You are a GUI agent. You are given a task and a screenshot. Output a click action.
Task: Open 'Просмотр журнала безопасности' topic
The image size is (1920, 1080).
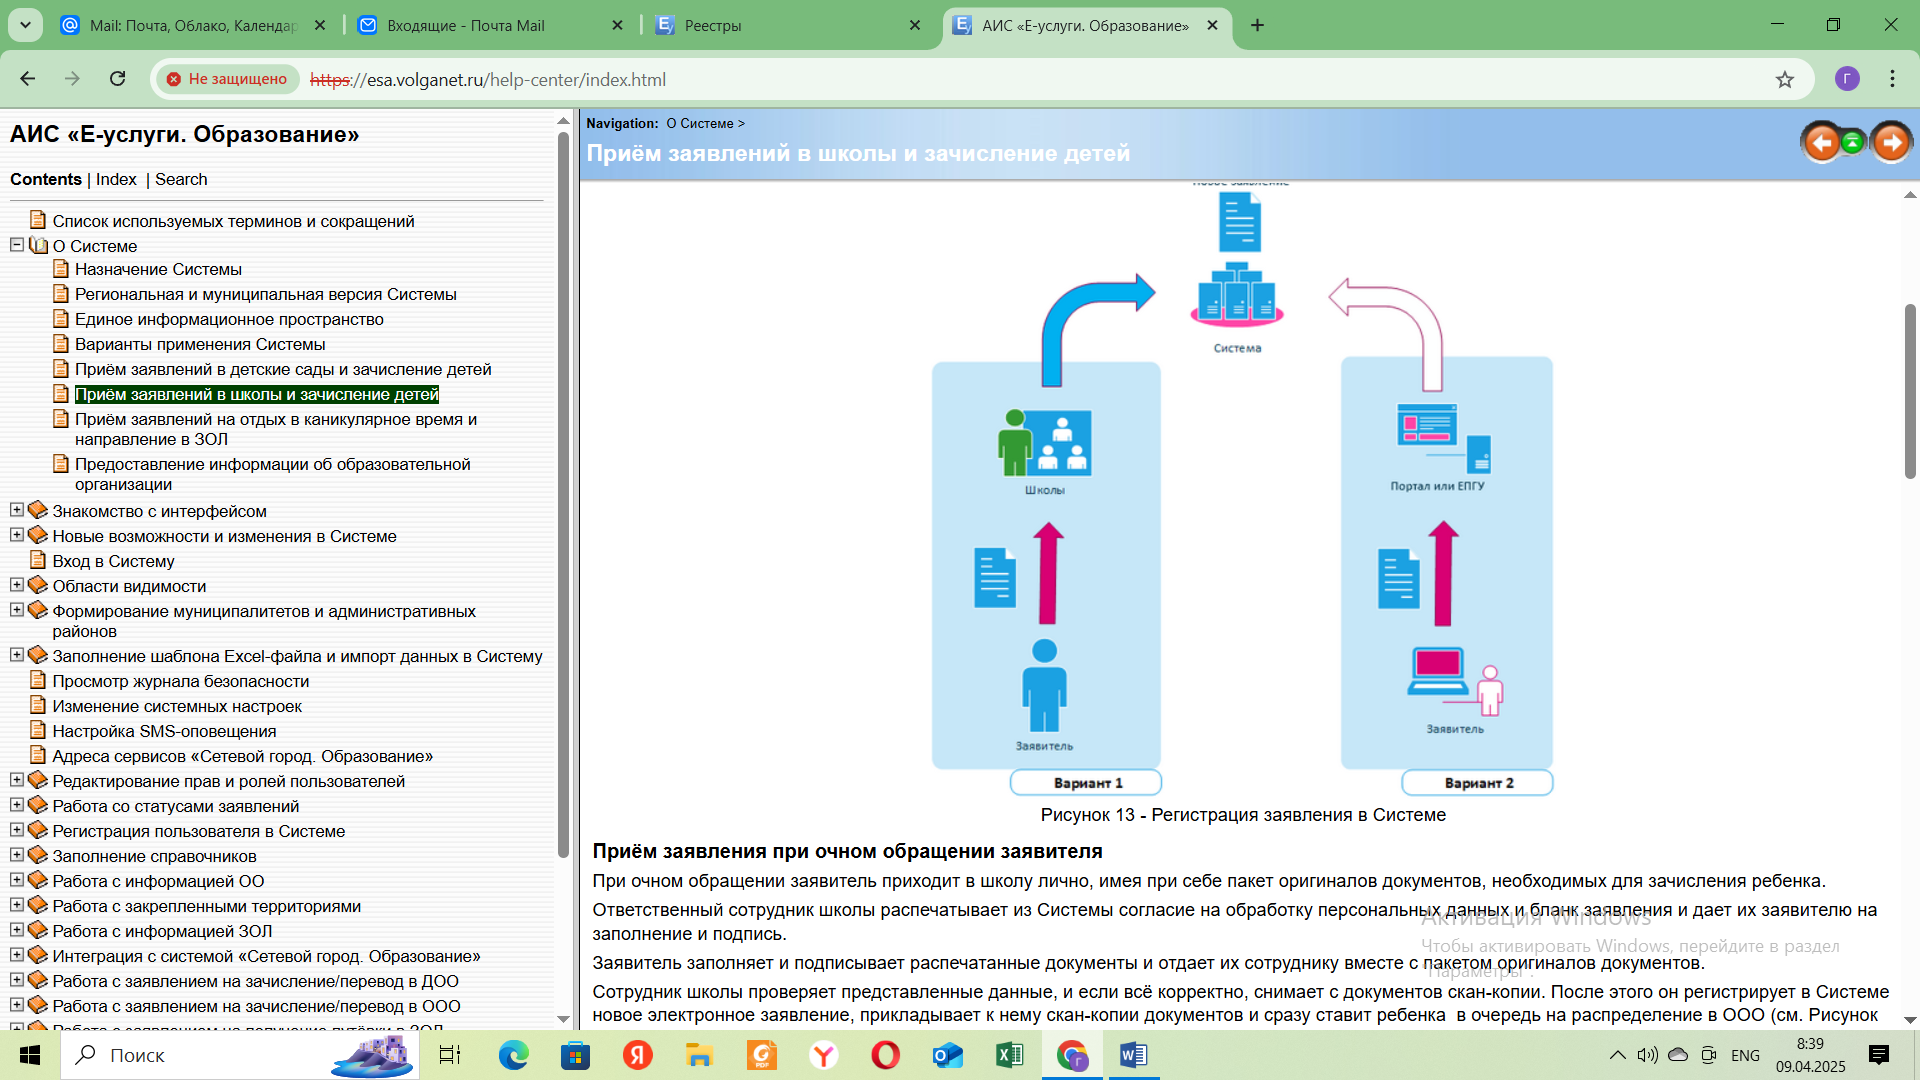(x=180, y=681)
